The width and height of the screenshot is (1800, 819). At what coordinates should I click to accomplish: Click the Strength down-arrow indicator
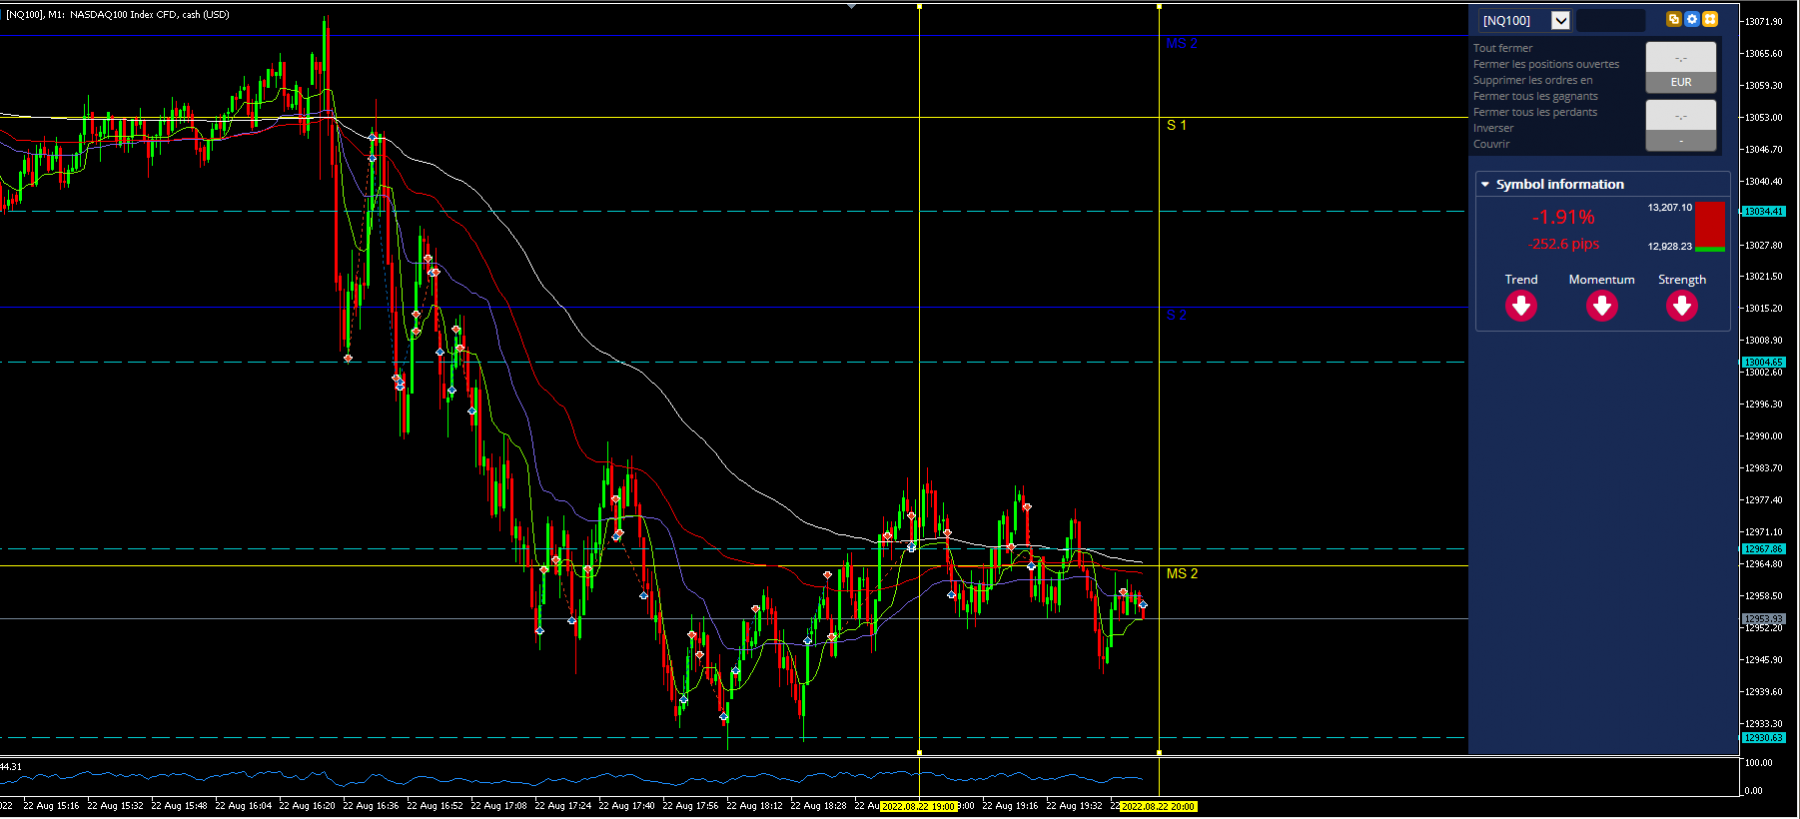coord(1681,306)
